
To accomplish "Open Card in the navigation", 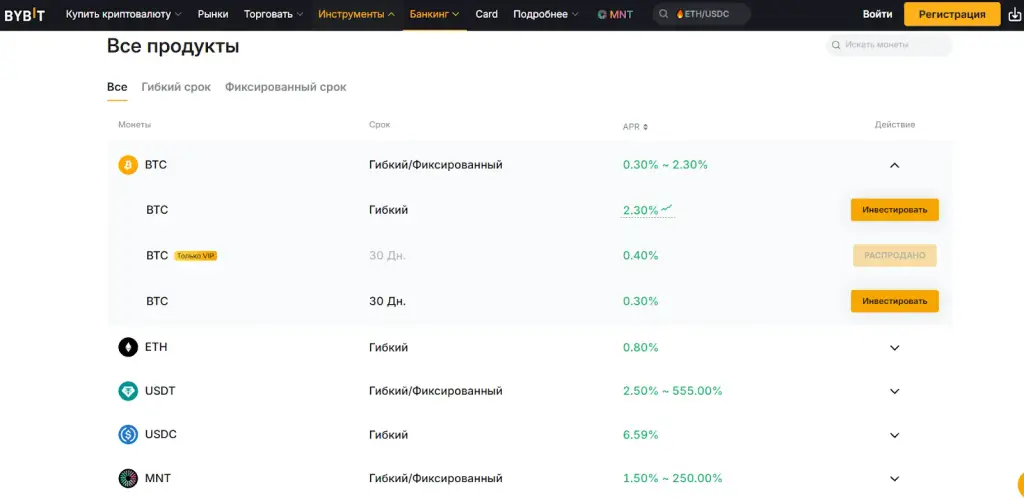I will [487, 14].
